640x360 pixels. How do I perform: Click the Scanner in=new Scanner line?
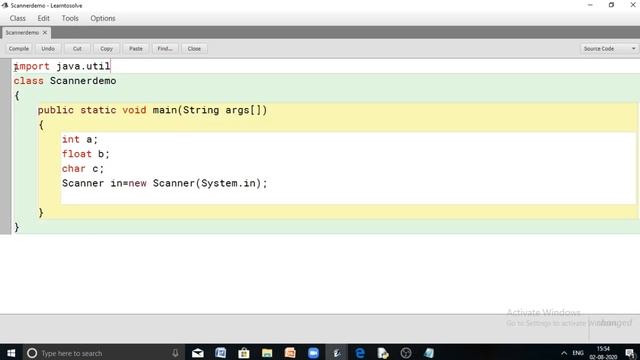click(164, 183)
